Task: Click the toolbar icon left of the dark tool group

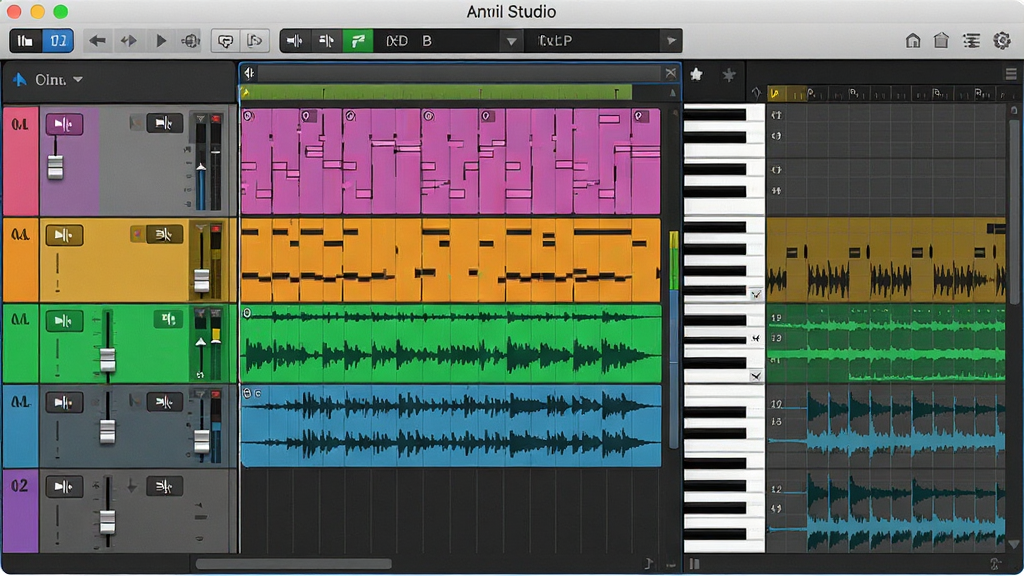Action: [254, 41]
